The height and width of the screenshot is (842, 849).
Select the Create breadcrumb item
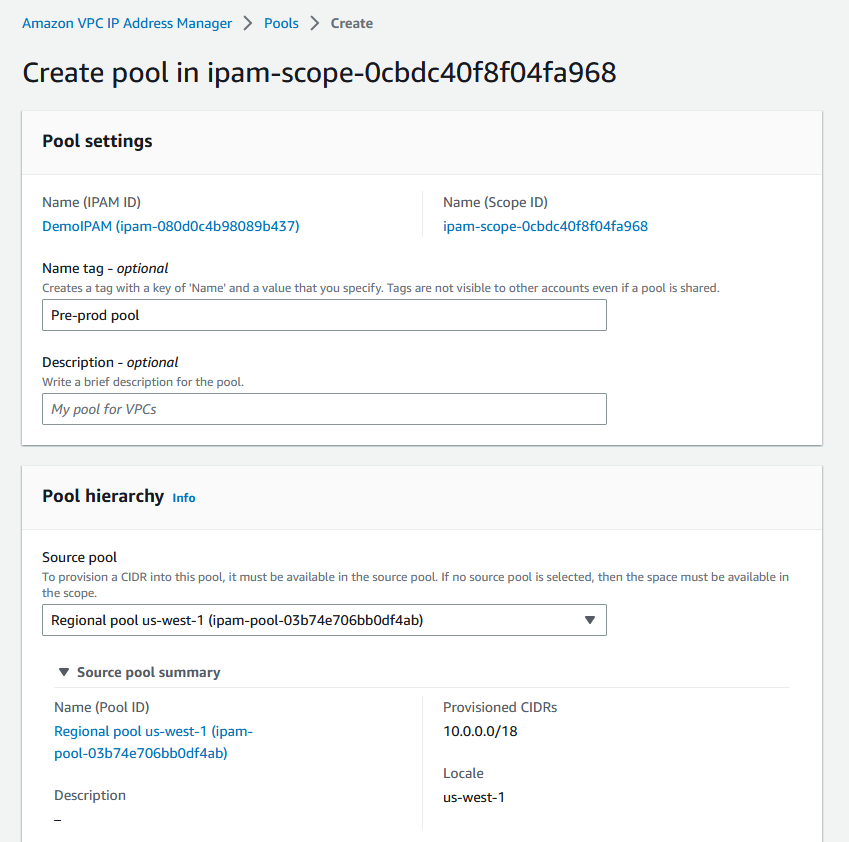point(351,22)
